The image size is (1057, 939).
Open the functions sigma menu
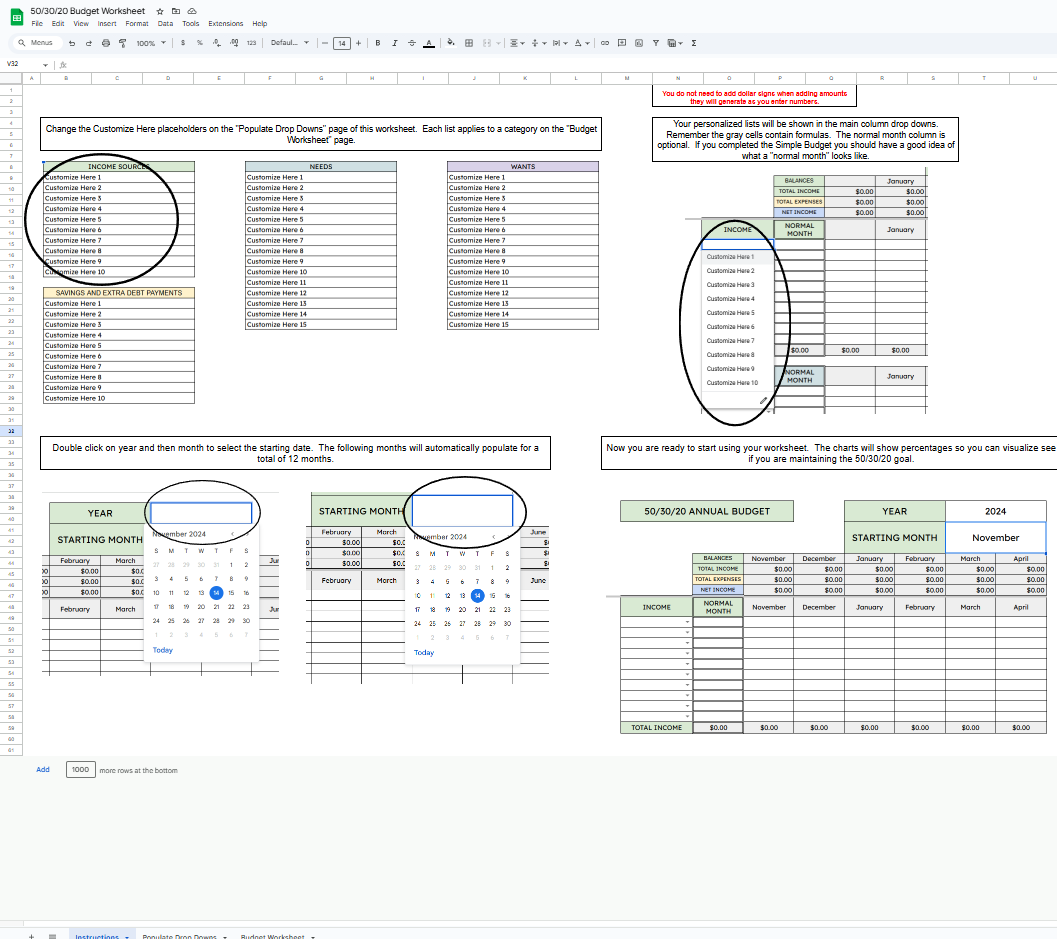click(x=694, y=43)
